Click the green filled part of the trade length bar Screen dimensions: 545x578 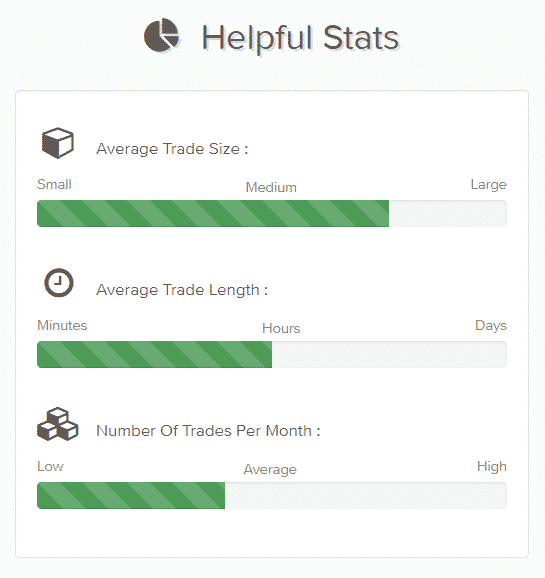[155, 354]
